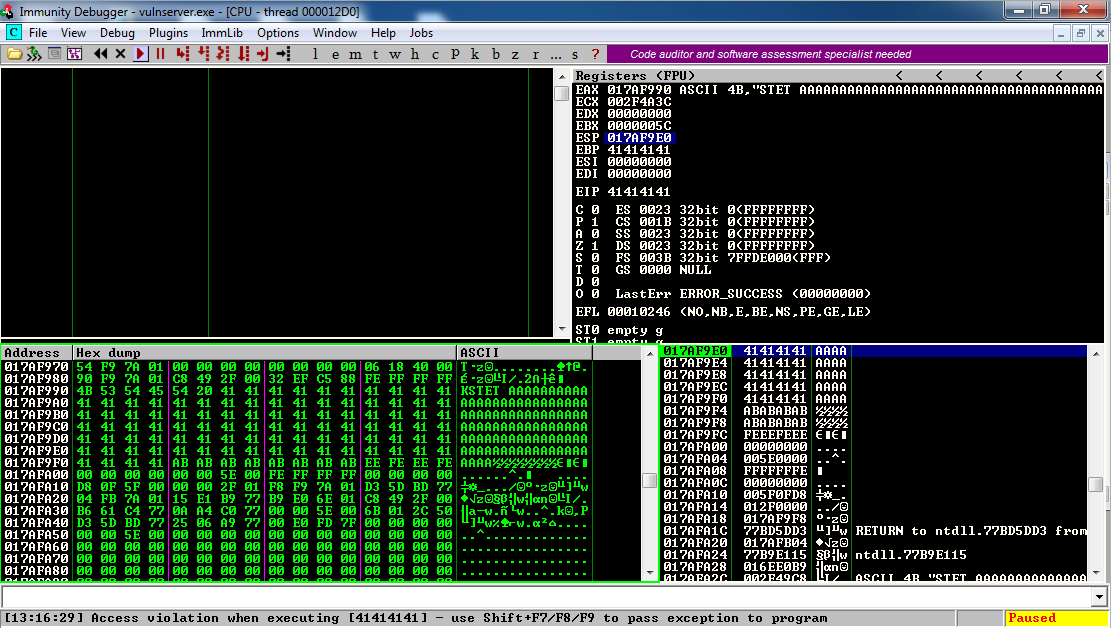Open the Plugins menu
This screenshot has height=628, width=1111.
(x=168, y=33)
